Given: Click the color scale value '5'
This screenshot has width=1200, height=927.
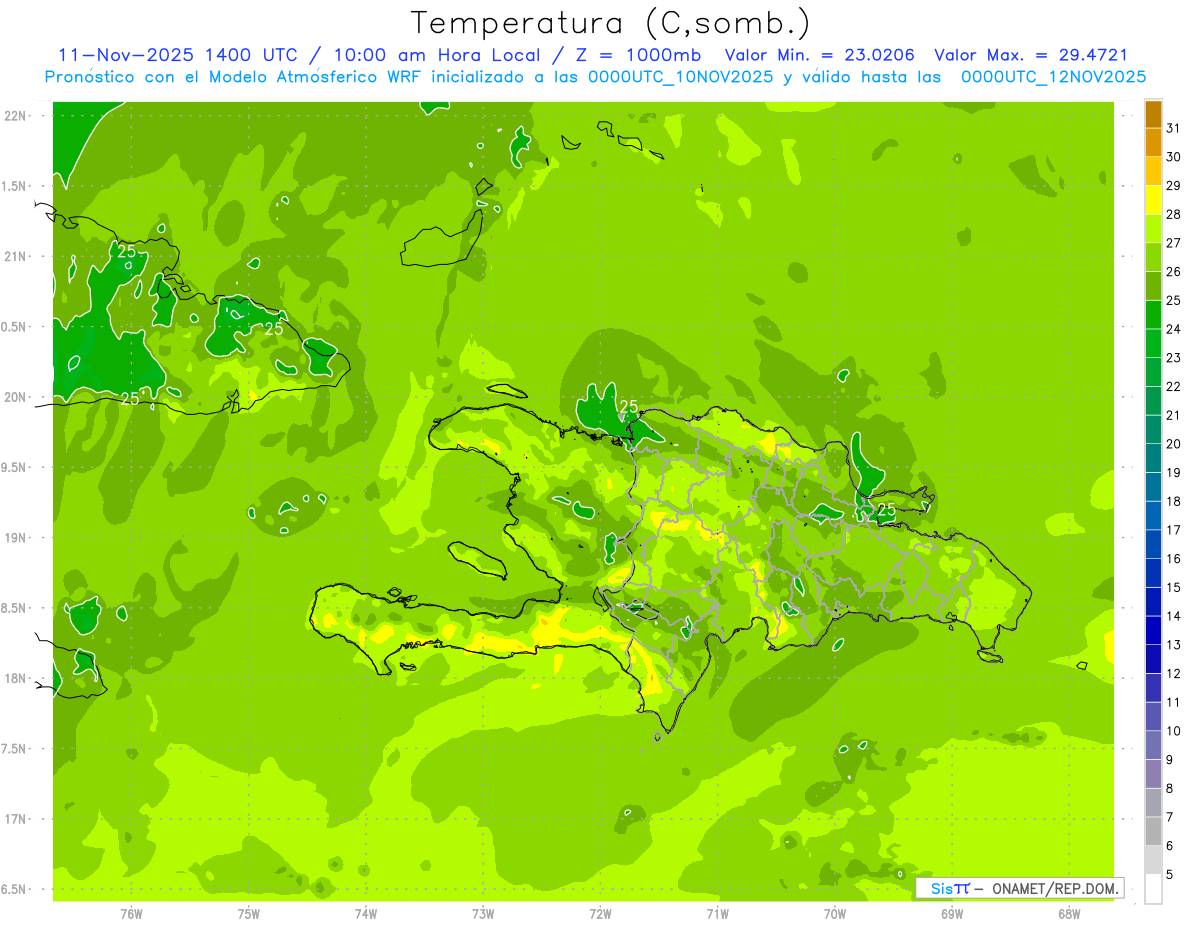Looking at the screenshot, I should point(1170,875).
